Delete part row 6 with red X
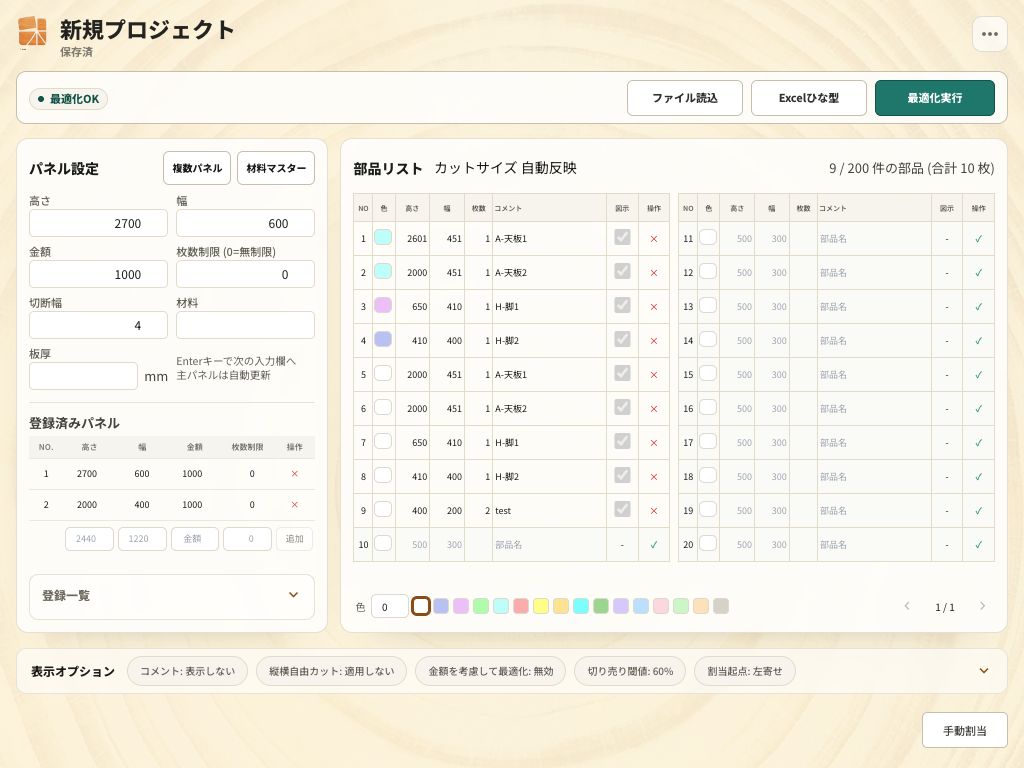The height and width of the screenshot is (768, 1024). (654, 409)
